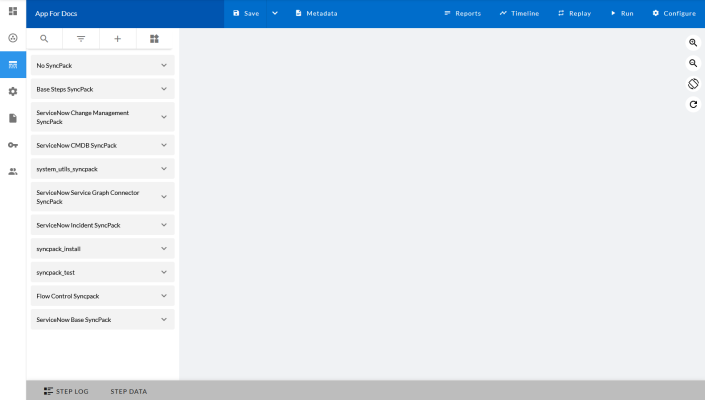
Task: Expand the Base Steps SyncPack group
Action: [164, 89]
